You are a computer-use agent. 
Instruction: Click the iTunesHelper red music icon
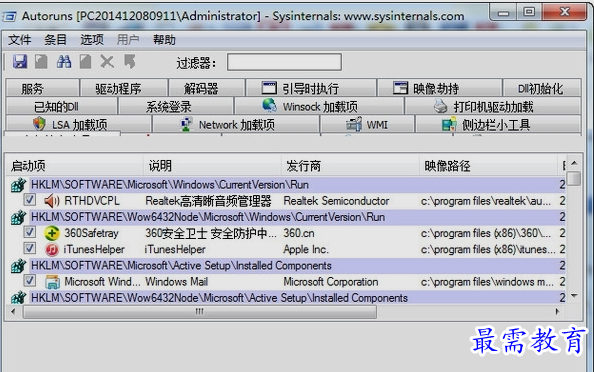pos(52,249)
